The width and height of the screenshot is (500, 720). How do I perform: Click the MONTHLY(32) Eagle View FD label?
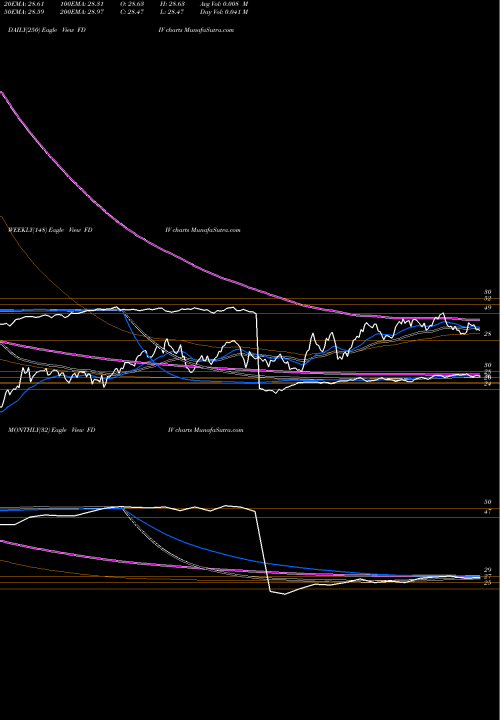52,430
